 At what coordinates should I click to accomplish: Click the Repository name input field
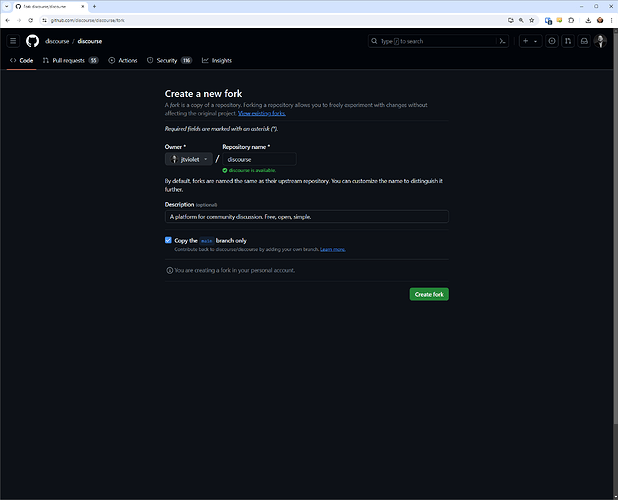[259, 159]
